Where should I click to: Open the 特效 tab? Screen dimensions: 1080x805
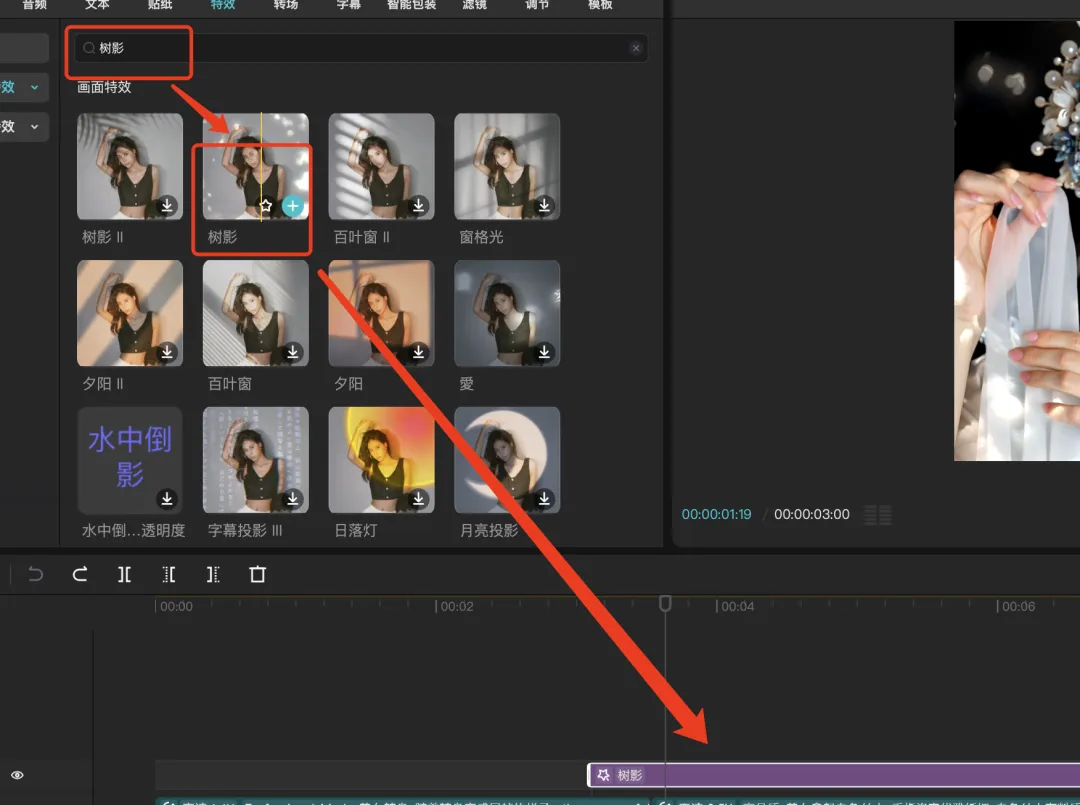(x=222, y=5)
